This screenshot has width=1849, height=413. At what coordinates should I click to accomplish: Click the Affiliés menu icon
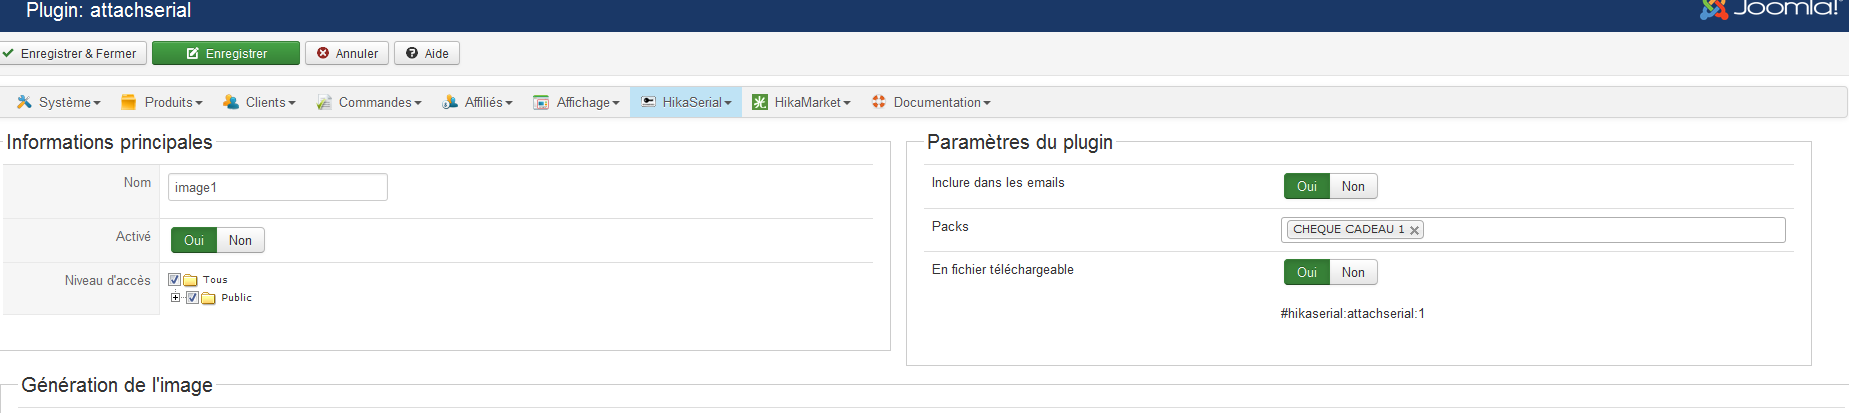coord(450,102)
